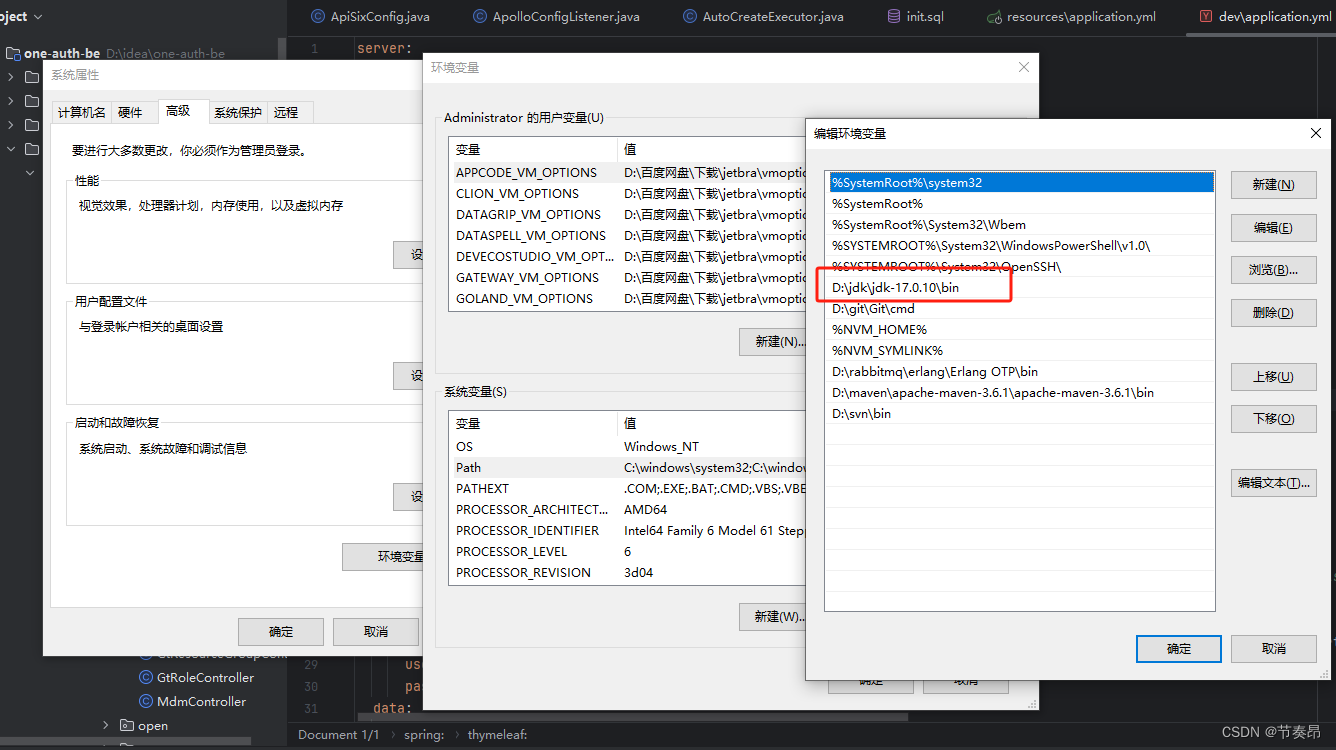
Task: Open the AutoCreateExecutor.java tab
Action: coord(763,16)
